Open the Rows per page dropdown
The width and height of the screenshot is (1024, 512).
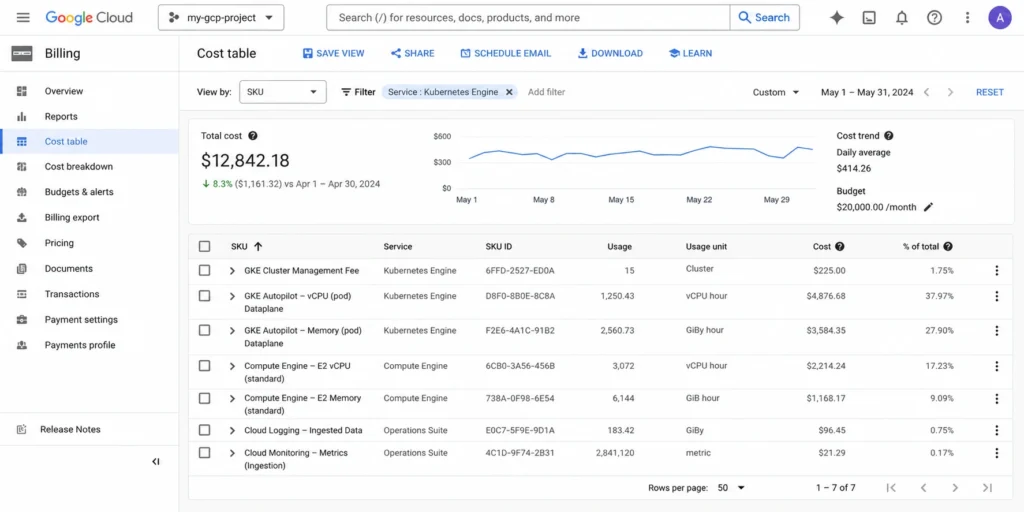[x=731, y=488]
